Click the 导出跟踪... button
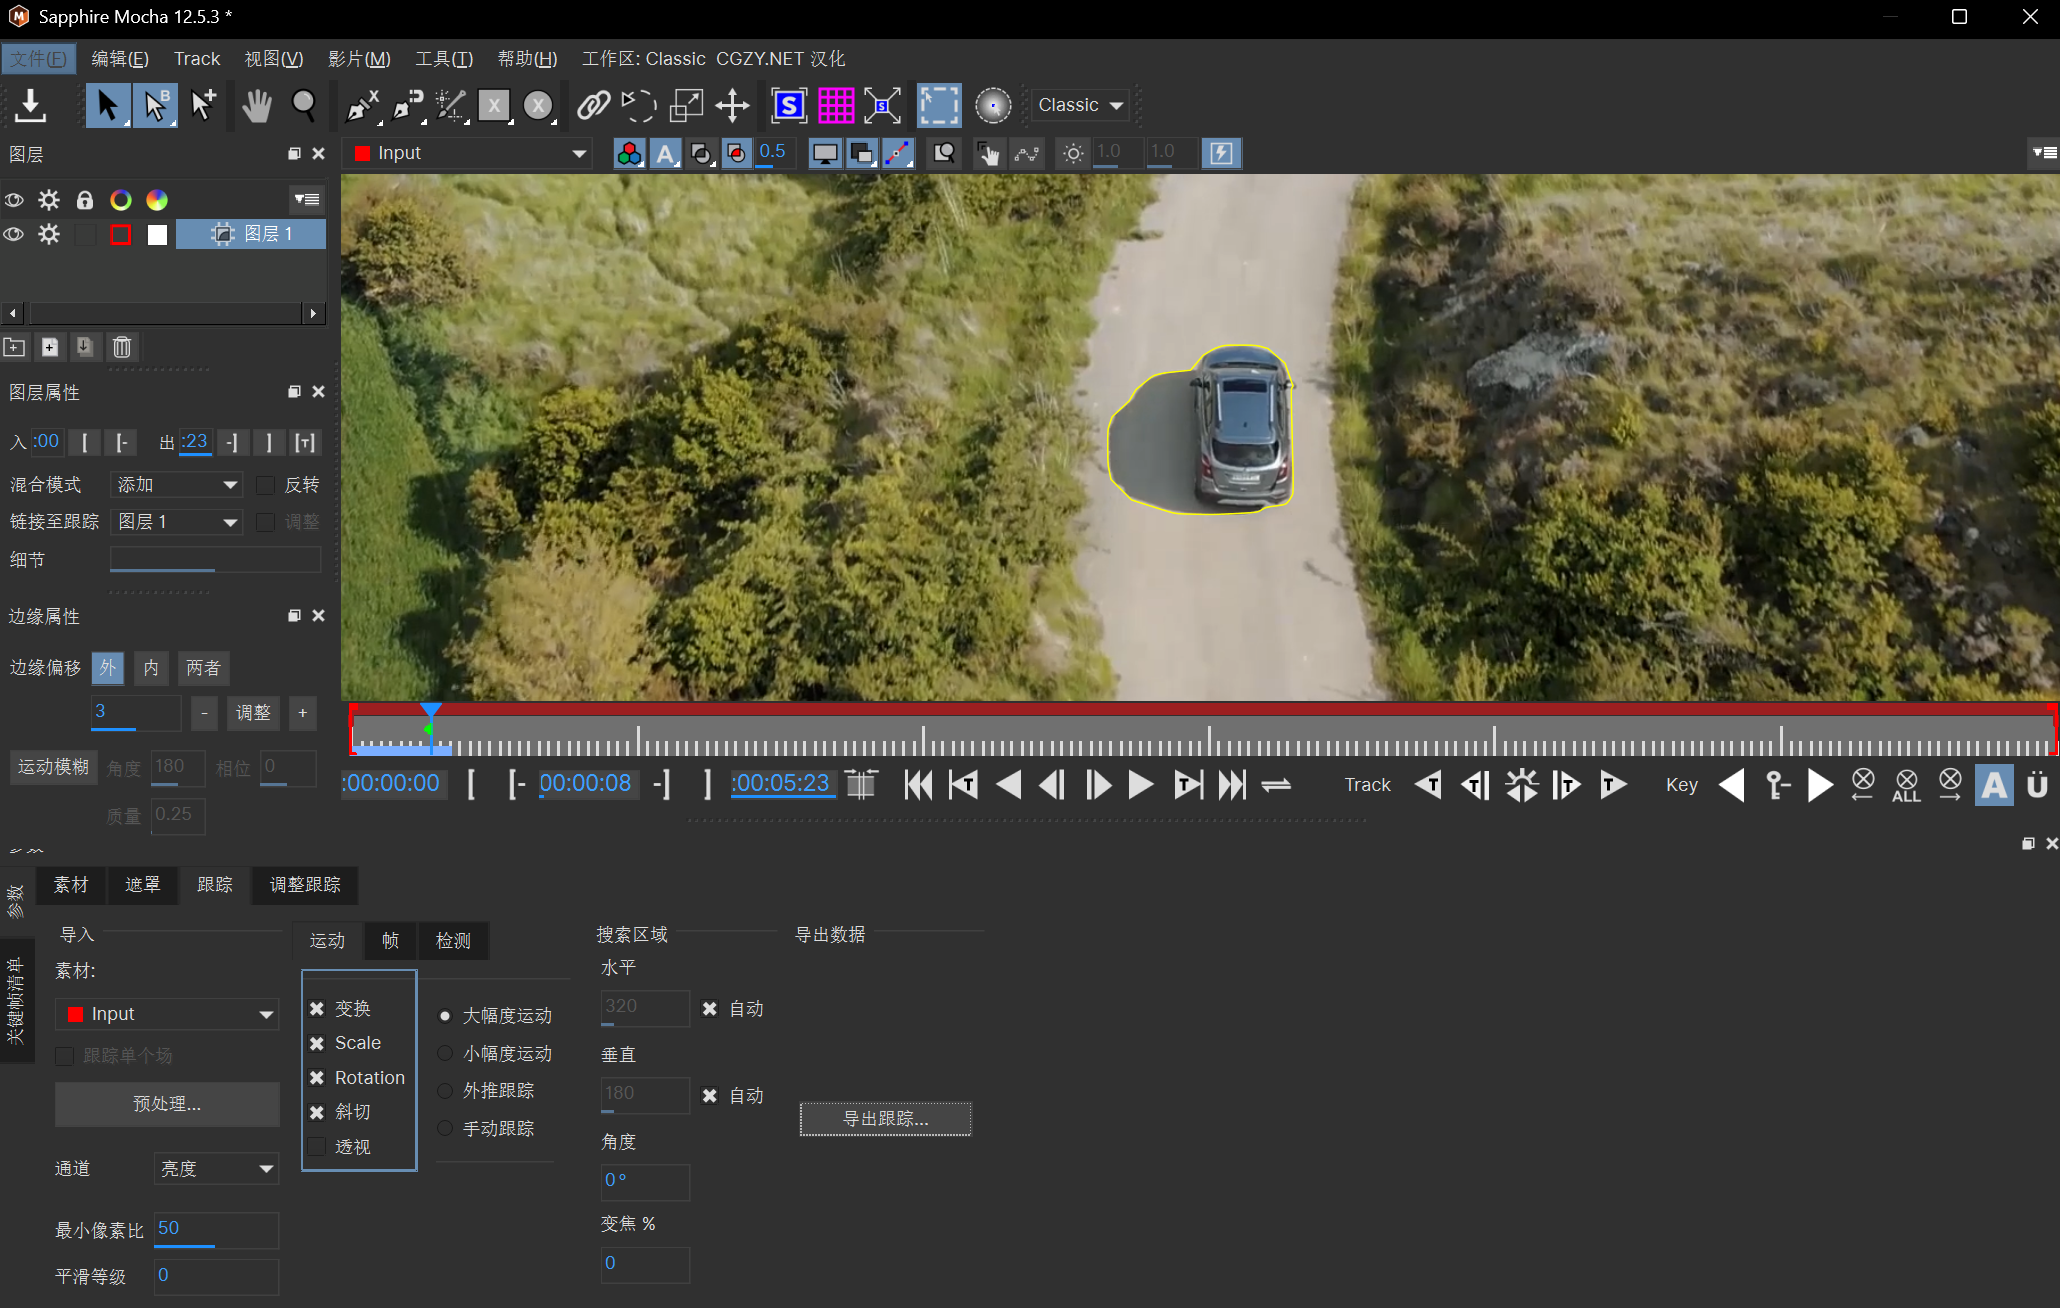The width and height of the screenshot is (2060, 1308). coord(885,1119)
